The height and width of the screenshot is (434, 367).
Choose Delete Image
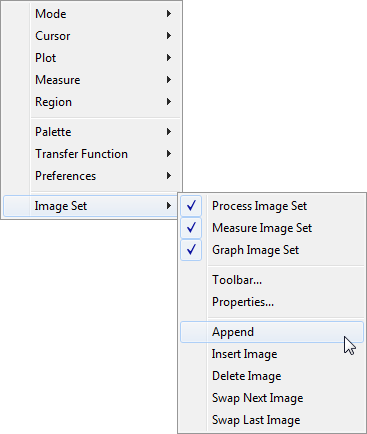tap(272, 376)
